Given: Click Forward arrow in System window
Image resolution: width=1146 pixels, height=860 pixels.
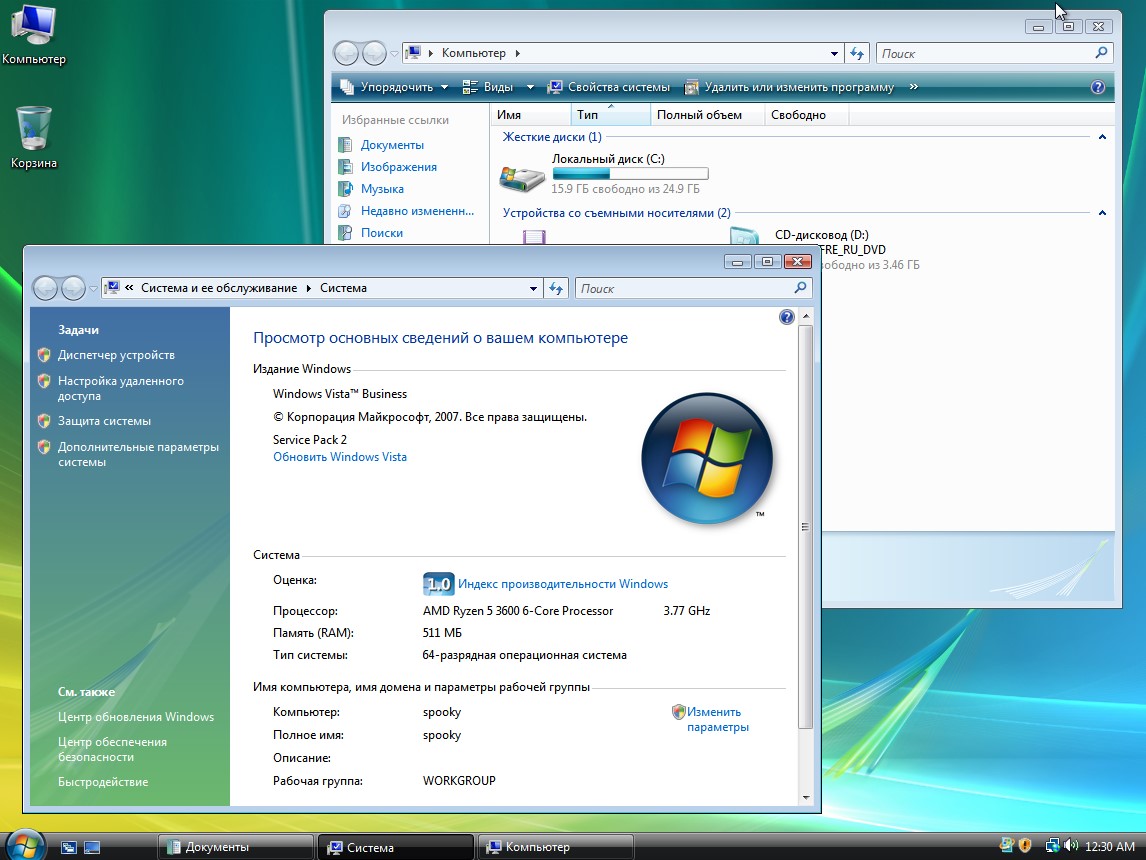Looking at the screenshot, I should coord(73,289).
